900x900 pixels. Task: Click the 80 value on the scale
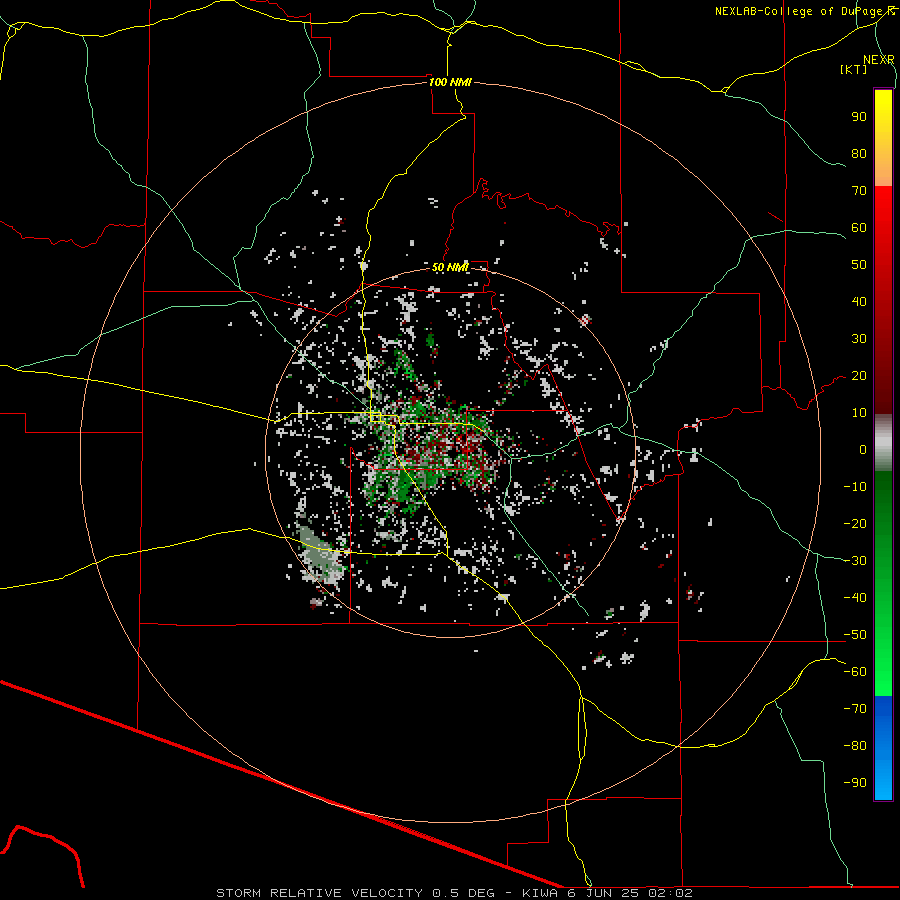(859, 154)
